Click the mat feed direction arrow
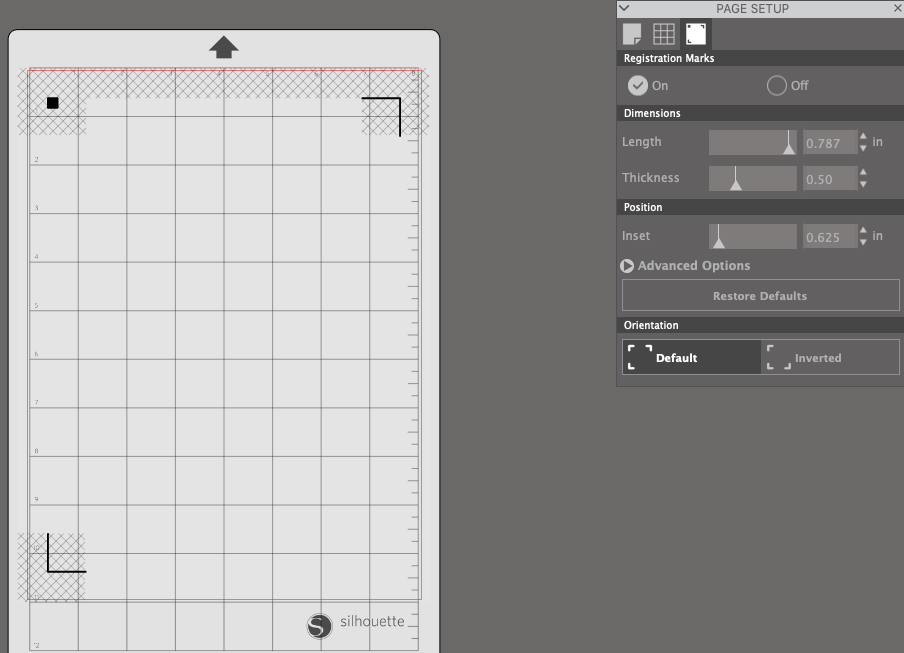 point(224,47)
